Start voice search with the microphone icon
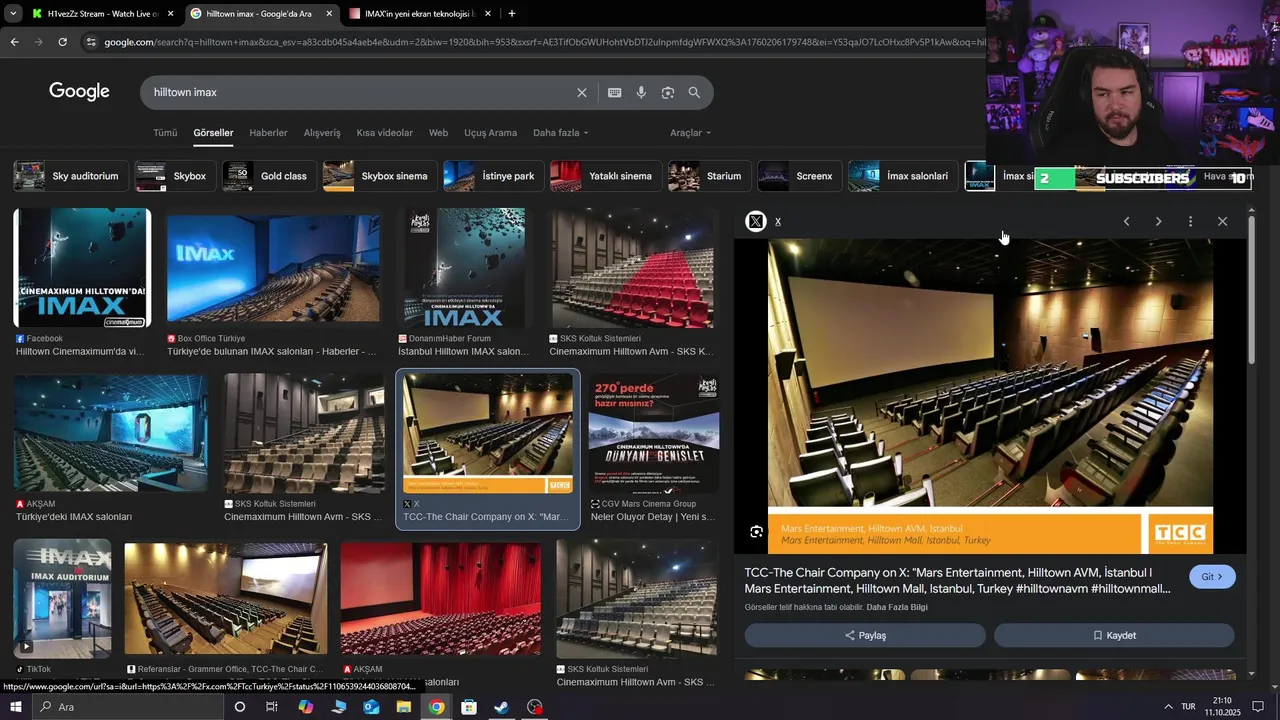This screenshot has height=720, width=1280. (641, 92)
